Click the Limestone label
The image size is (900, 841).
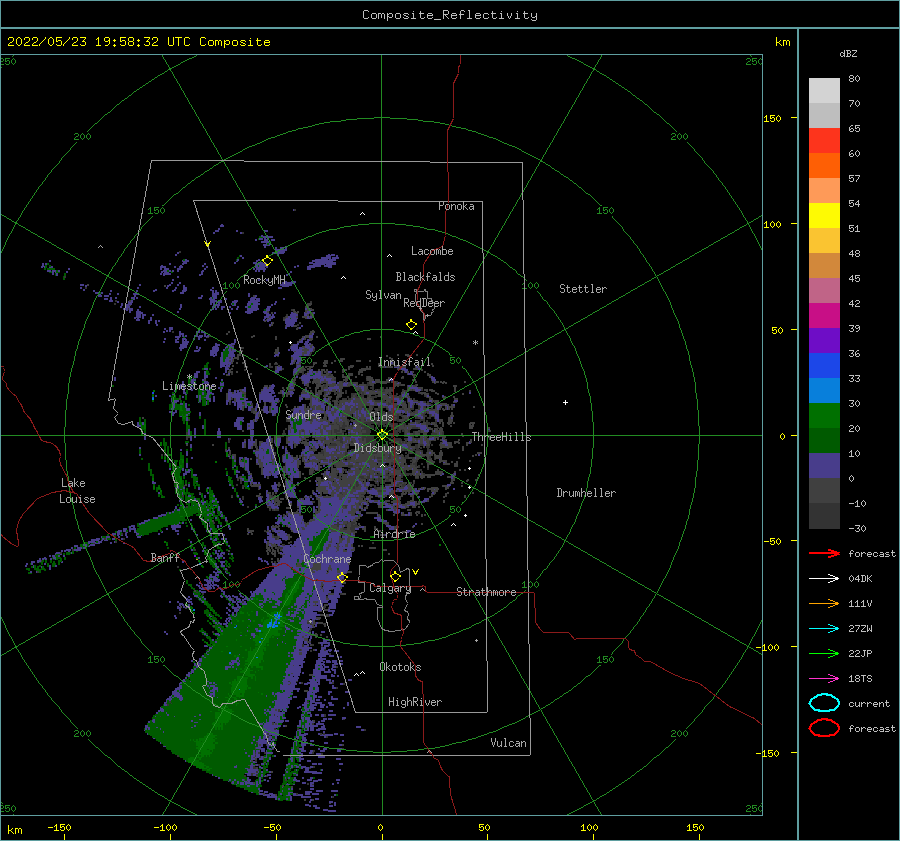click(x=189, y=386)
